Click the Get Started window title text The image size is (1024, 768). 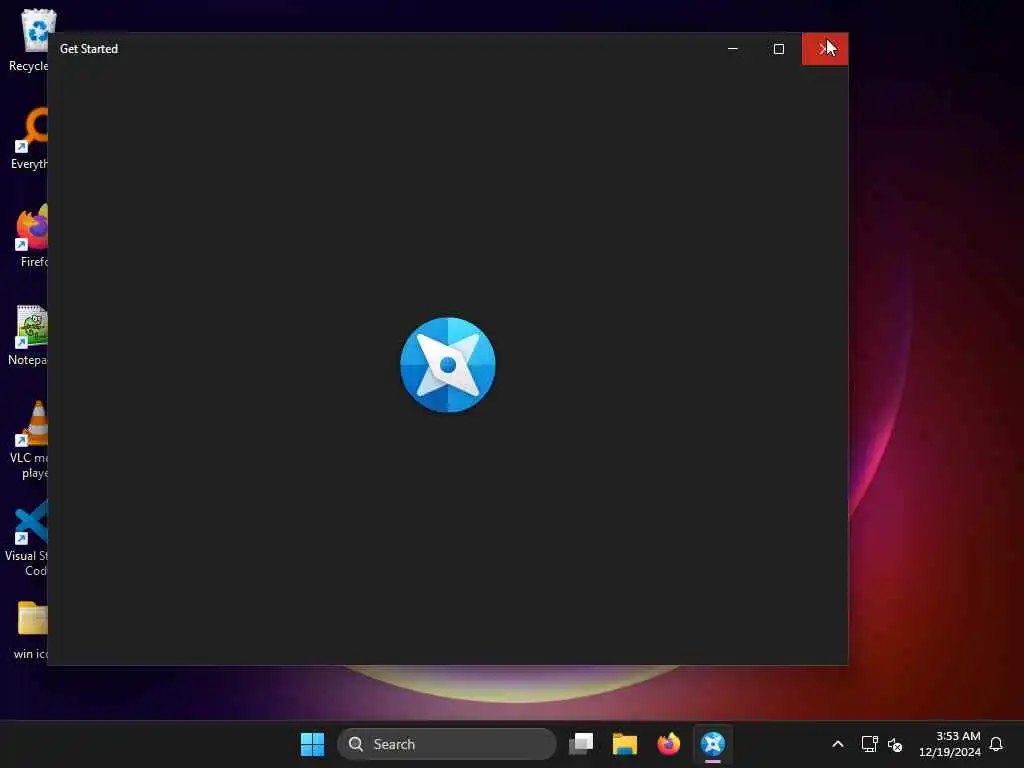(89, 49)
